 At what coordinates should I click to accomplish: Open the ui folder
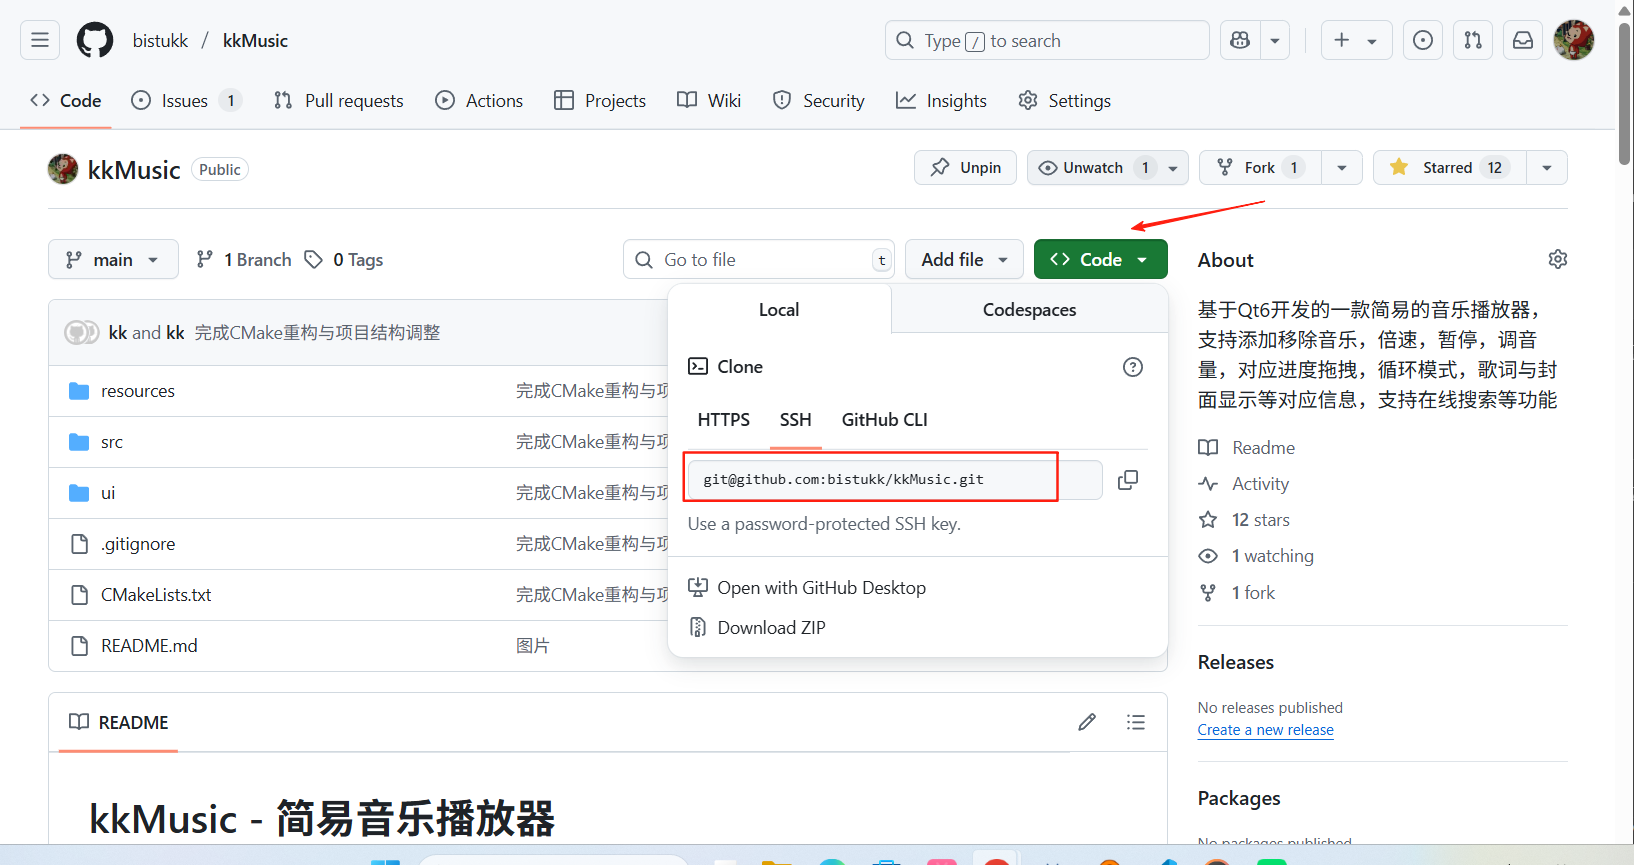coord(108,493)
